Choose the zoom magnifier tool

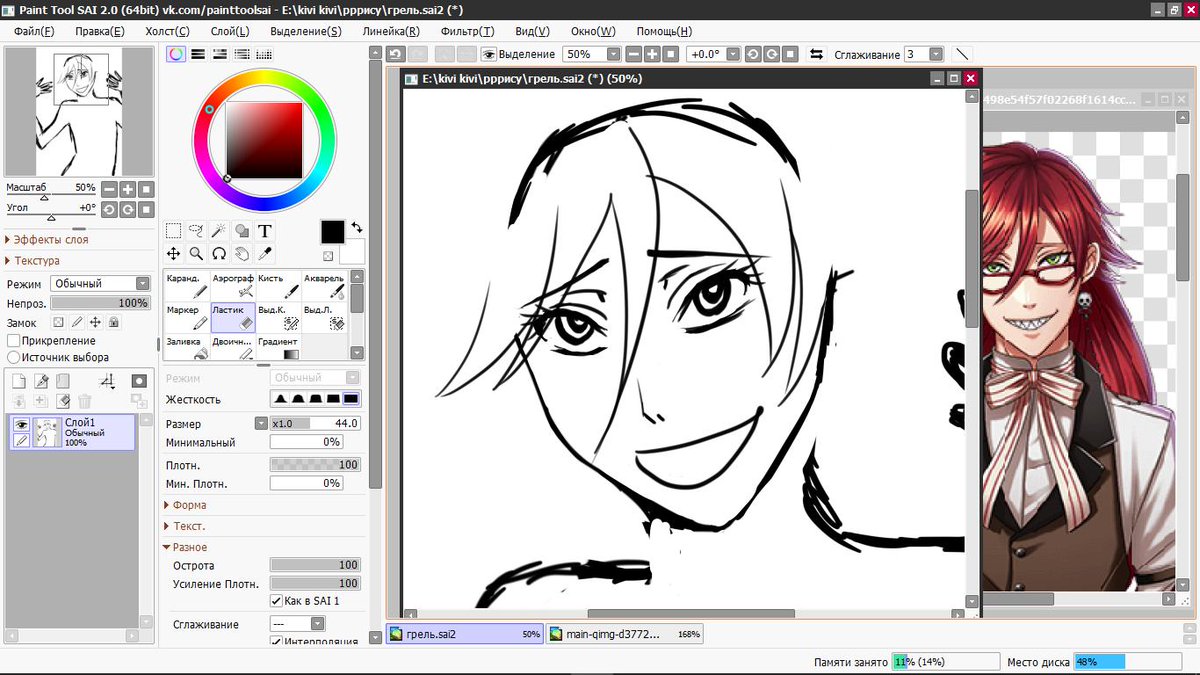[197, 254]
